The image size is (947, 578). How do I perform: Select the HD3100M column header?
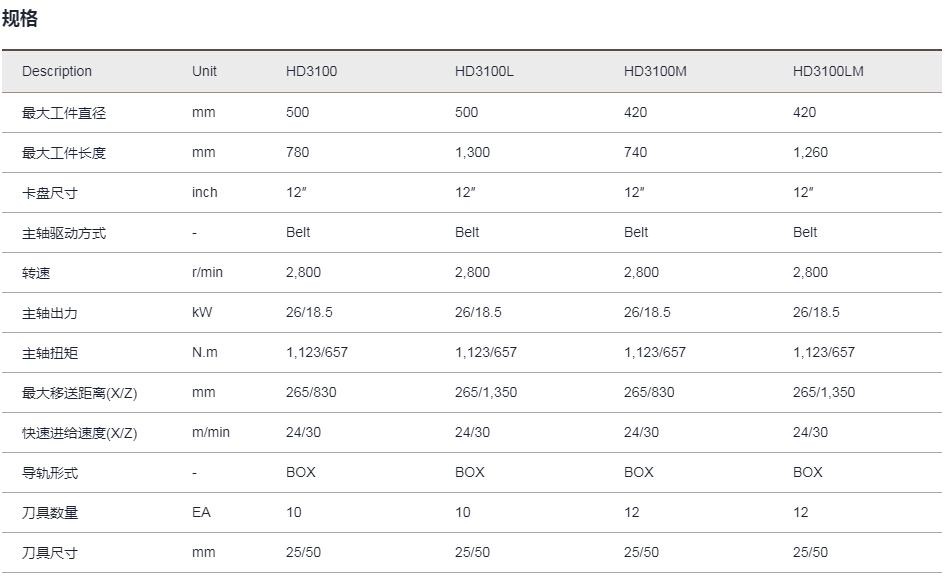click(x=655, y=71)
